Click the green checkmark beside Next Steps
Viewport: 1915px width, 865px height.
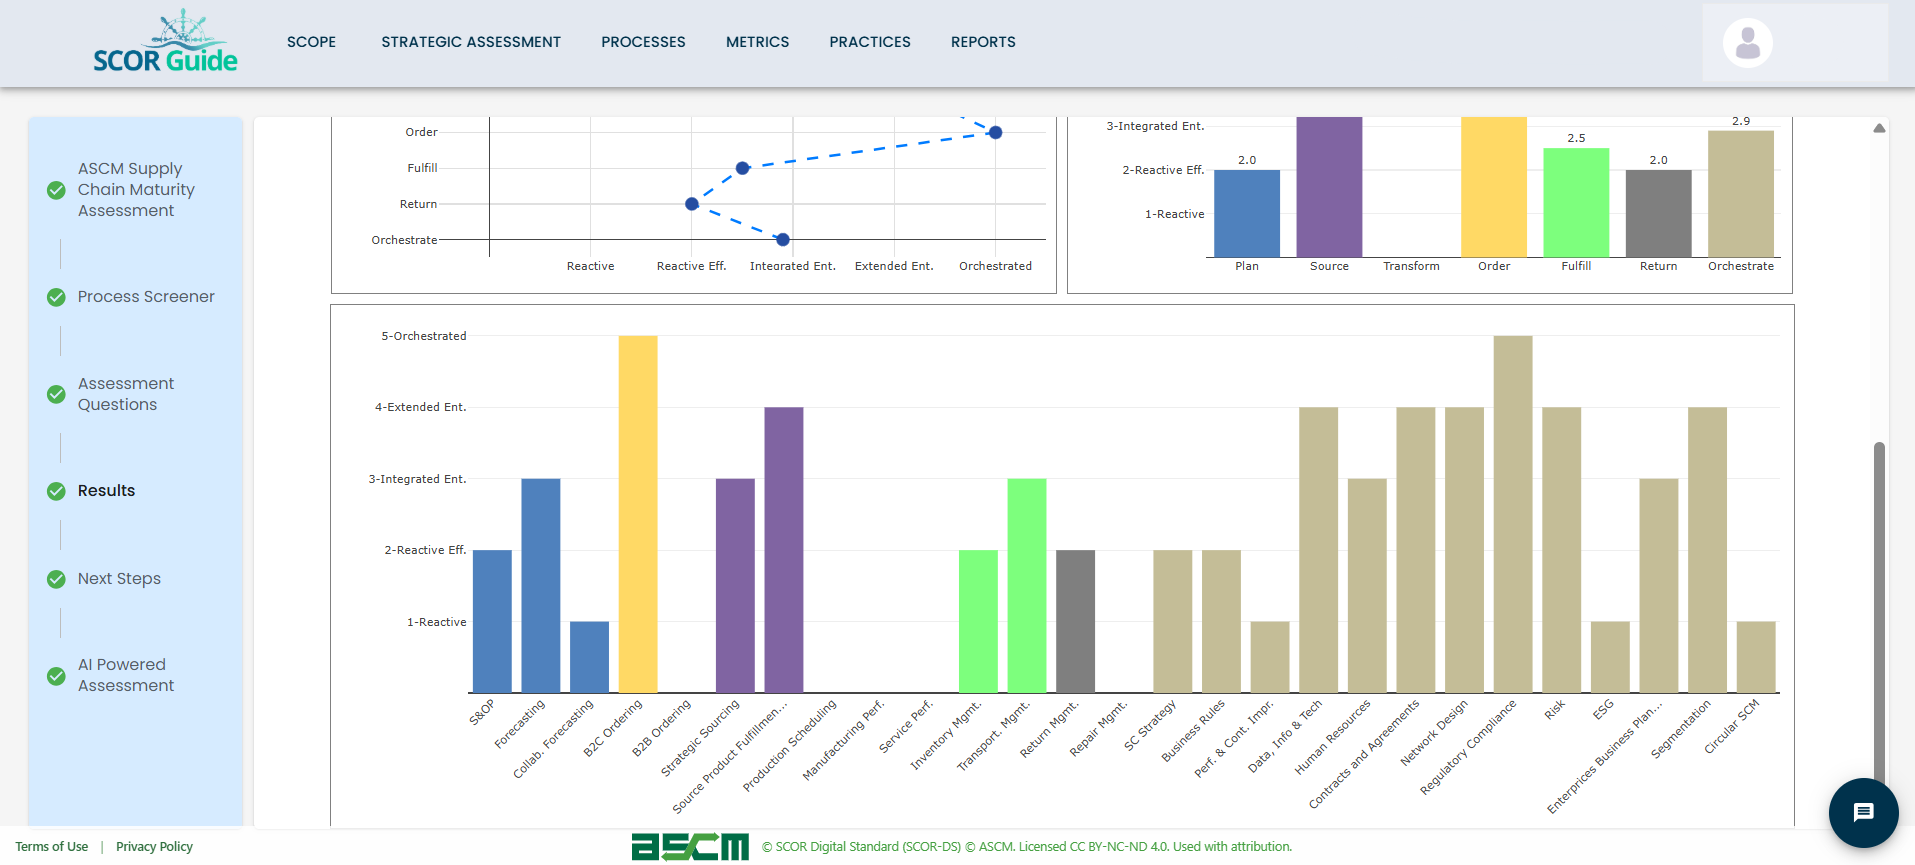pos(57,579)
